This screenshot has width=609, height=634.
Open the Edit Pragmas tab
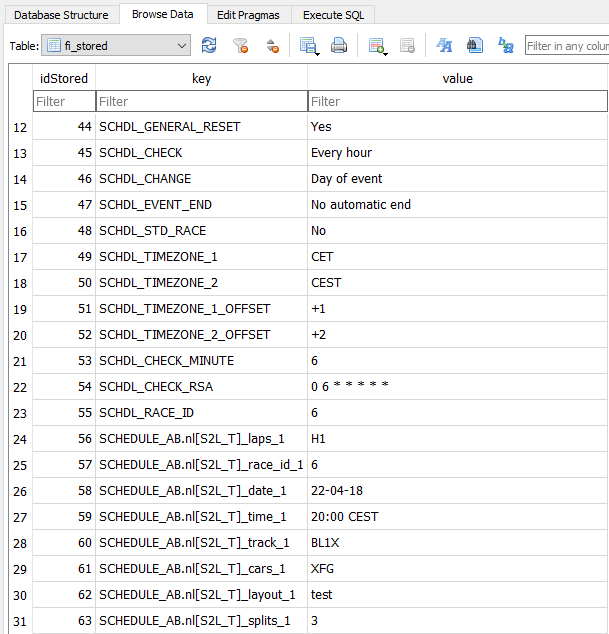coord(248,15)
